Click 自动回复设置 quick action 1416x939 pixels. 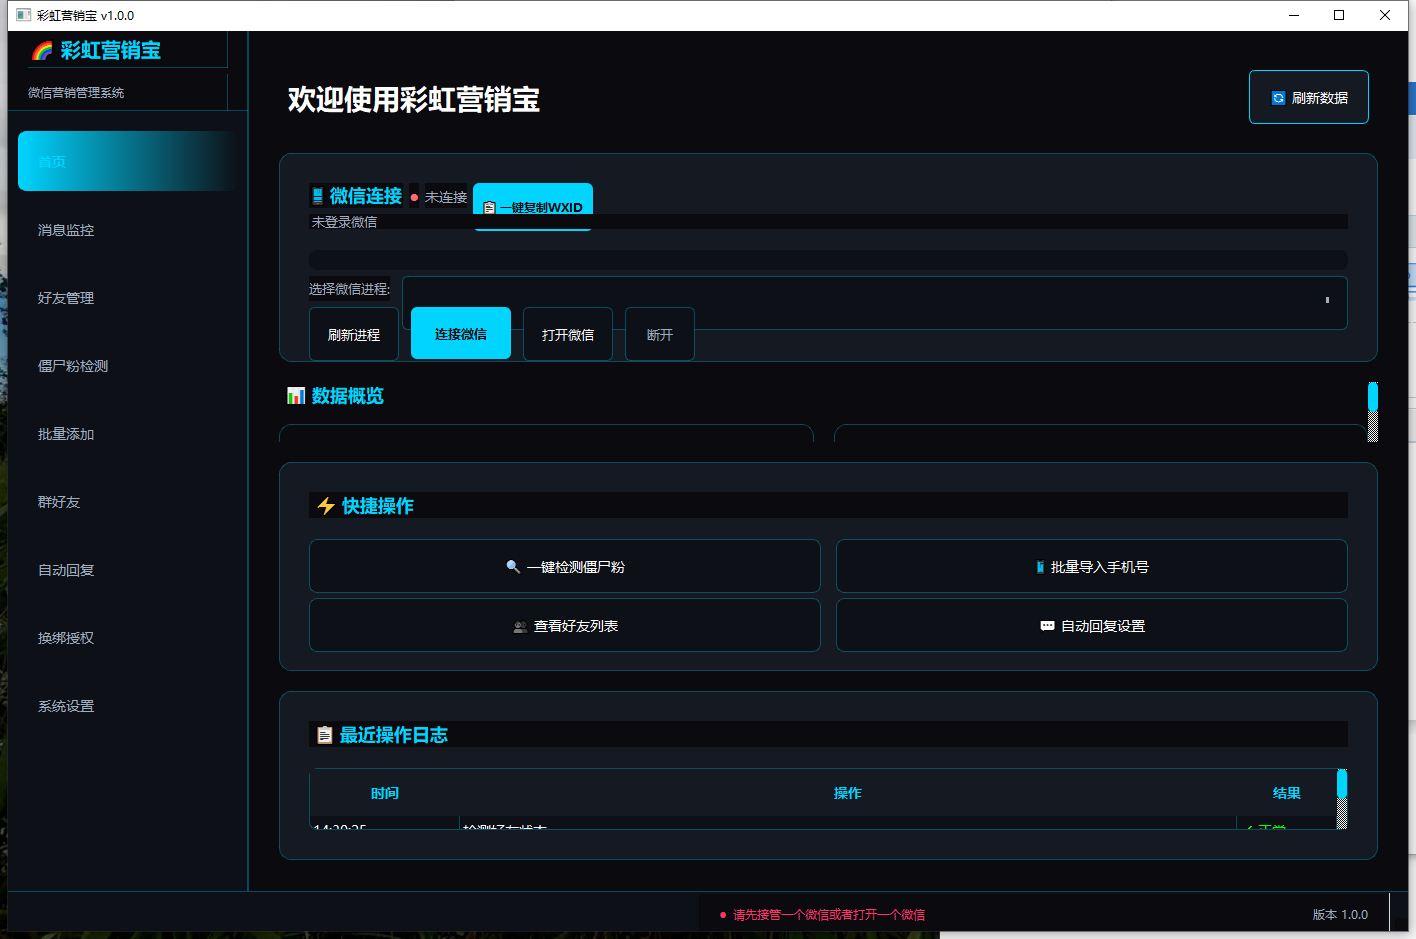pyautogui.click(x=1092, y=625)
